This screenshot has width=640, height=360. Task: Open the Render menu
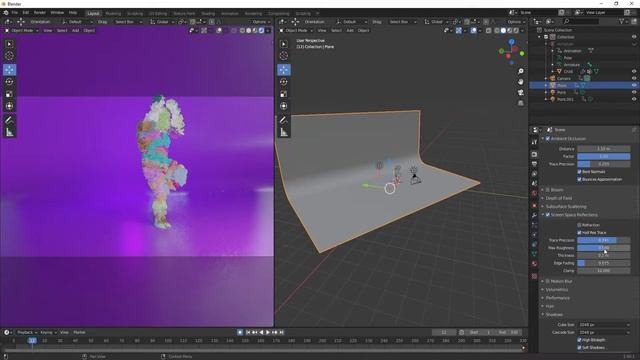click(x=40, y=13)
